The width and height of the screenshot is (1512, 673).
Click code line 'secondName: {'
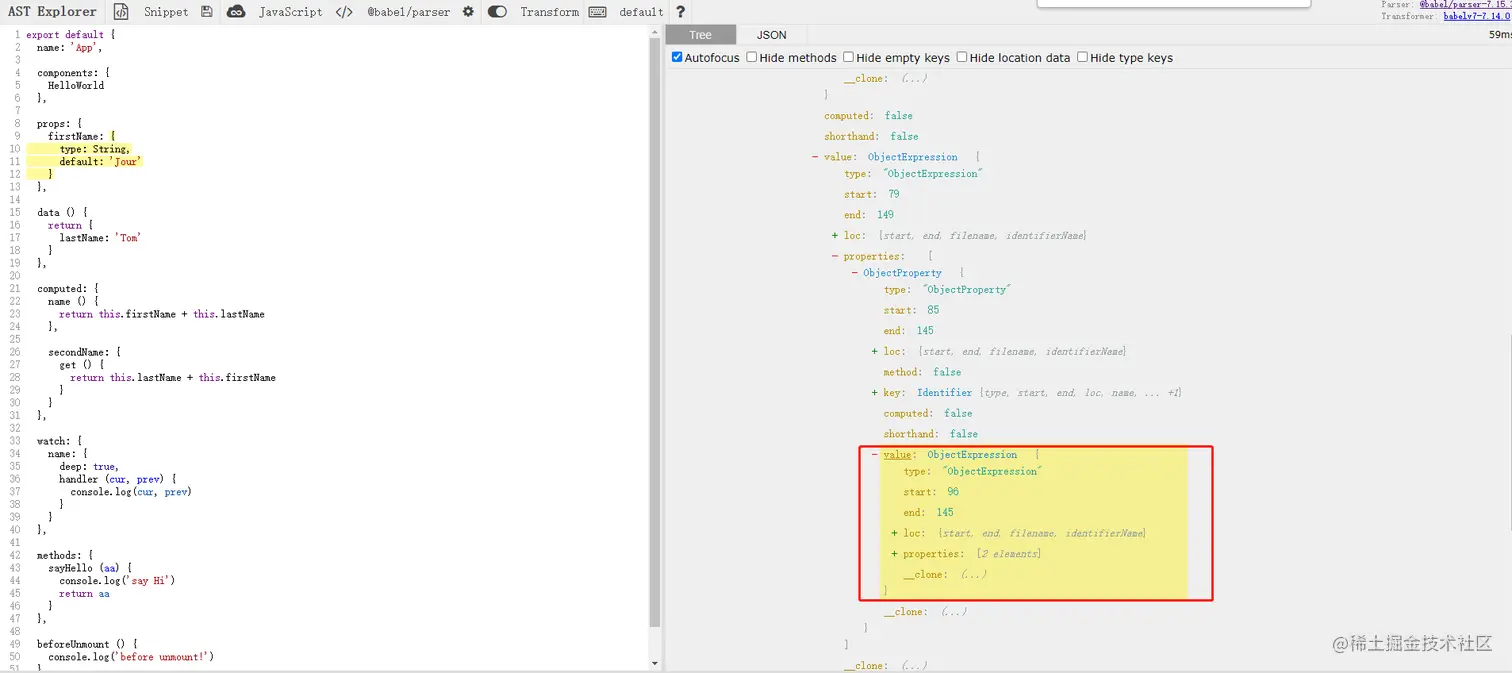point(84,352)
